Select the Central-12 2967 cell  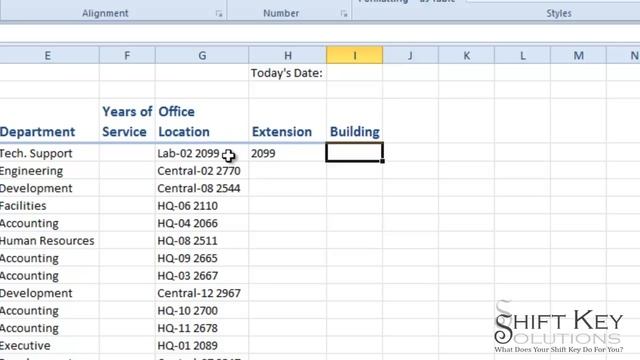click(202, 293)
